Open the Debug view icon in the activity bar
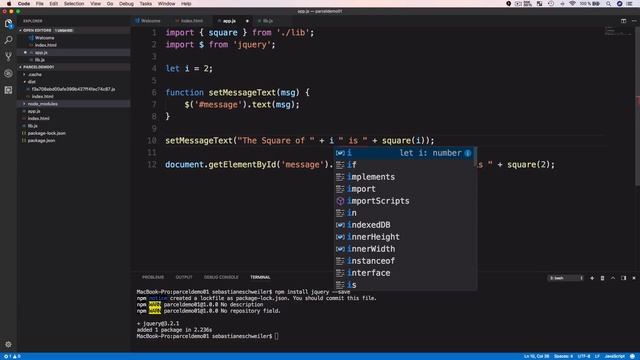The image size is (640, 360). [9, 73]
